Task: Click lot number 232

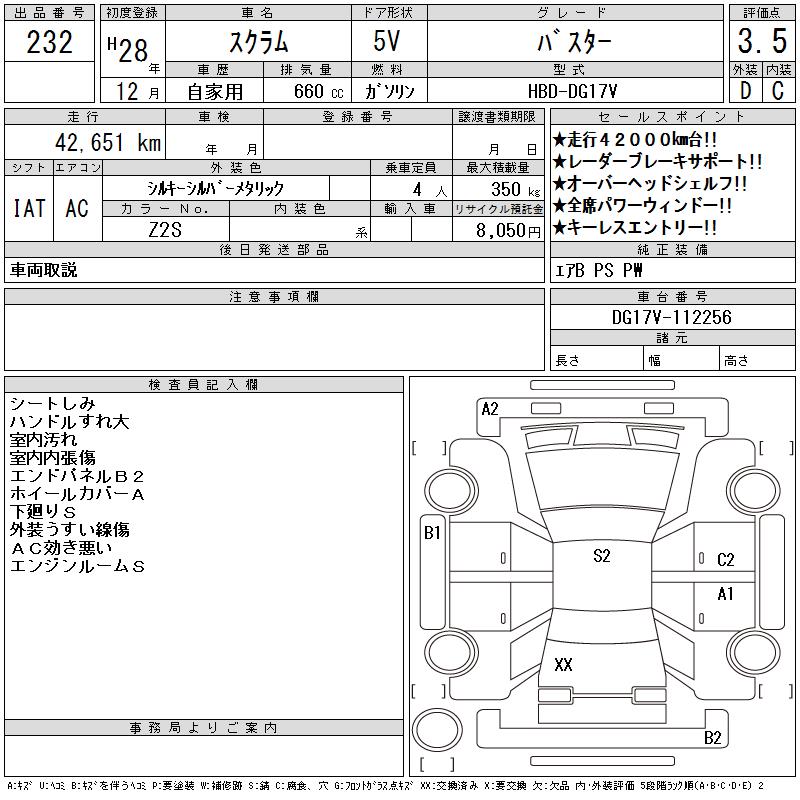Action: [49, 42]
